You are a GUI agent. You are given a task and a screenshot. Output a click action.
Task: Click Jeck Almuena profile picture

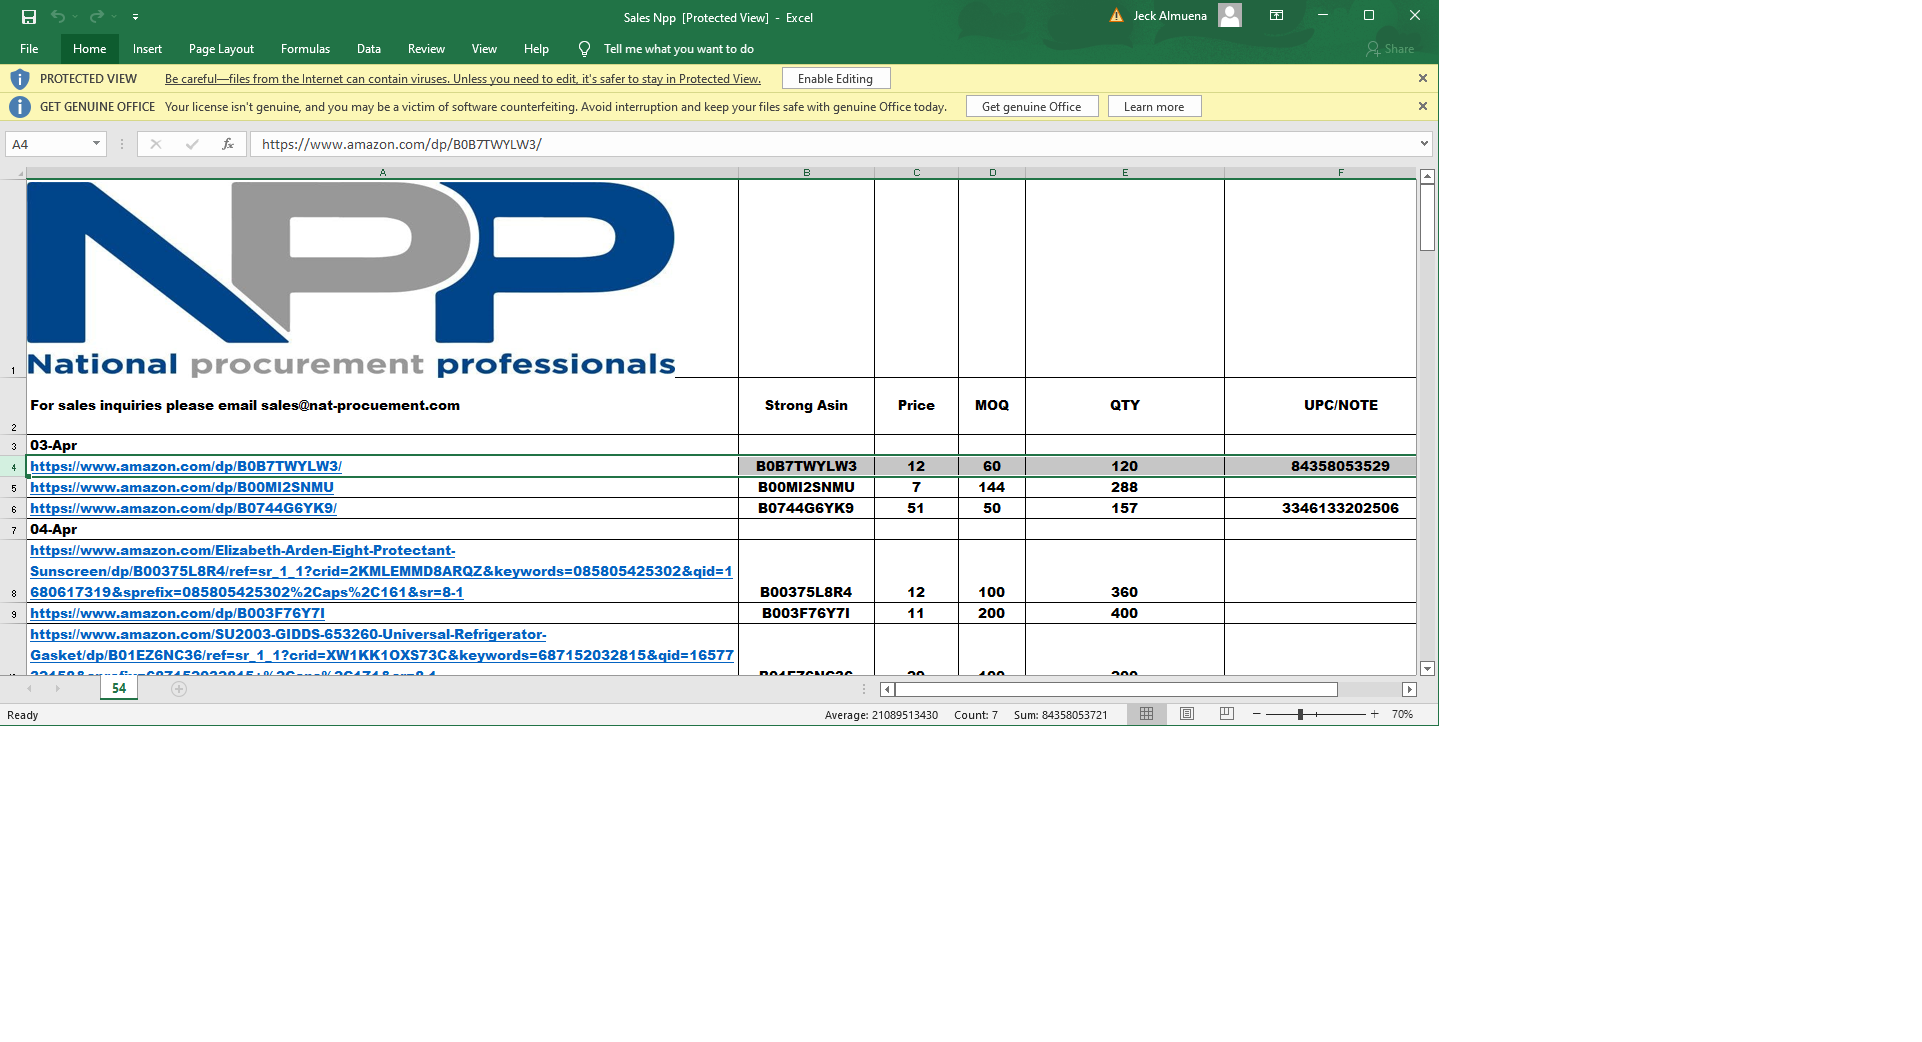click(x=1230, y=15)
